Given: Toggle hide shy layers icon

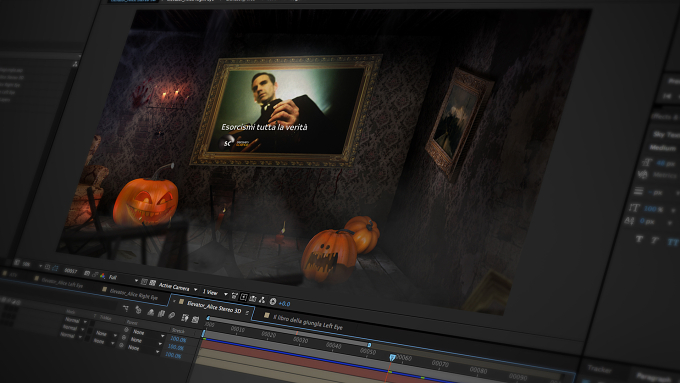Looking at the screenshot, I should pyautogui.click(x=150, y=312).
